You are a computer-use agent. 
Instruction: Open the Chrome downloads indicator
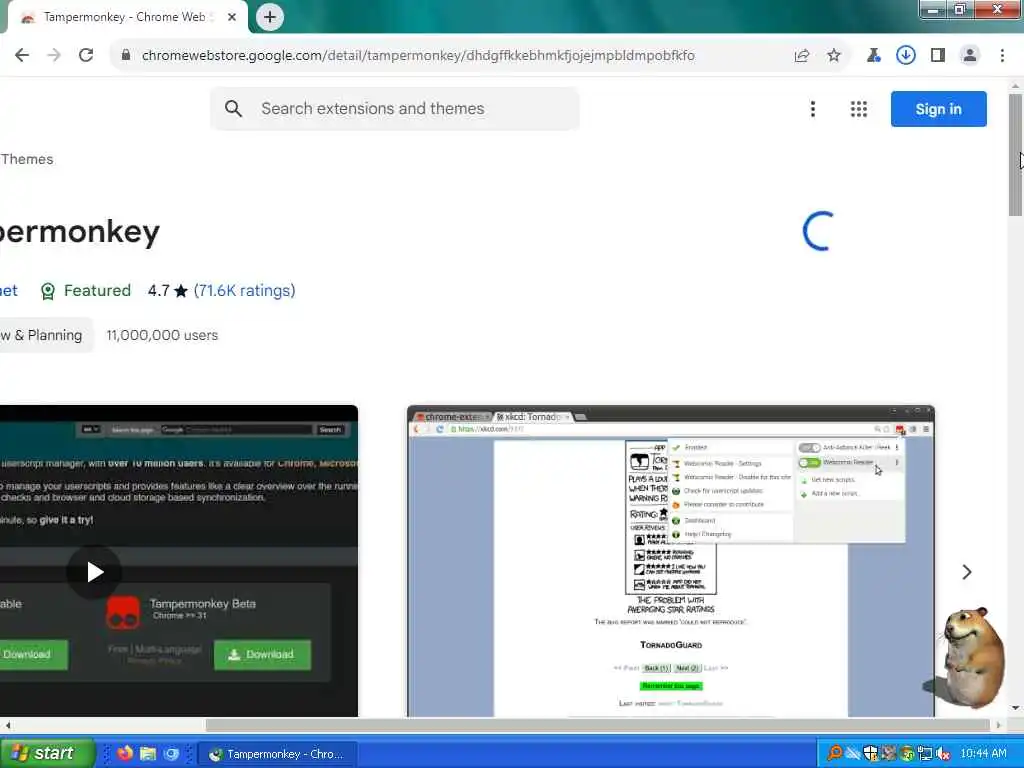pyautogui.click(x=905, y=56)
